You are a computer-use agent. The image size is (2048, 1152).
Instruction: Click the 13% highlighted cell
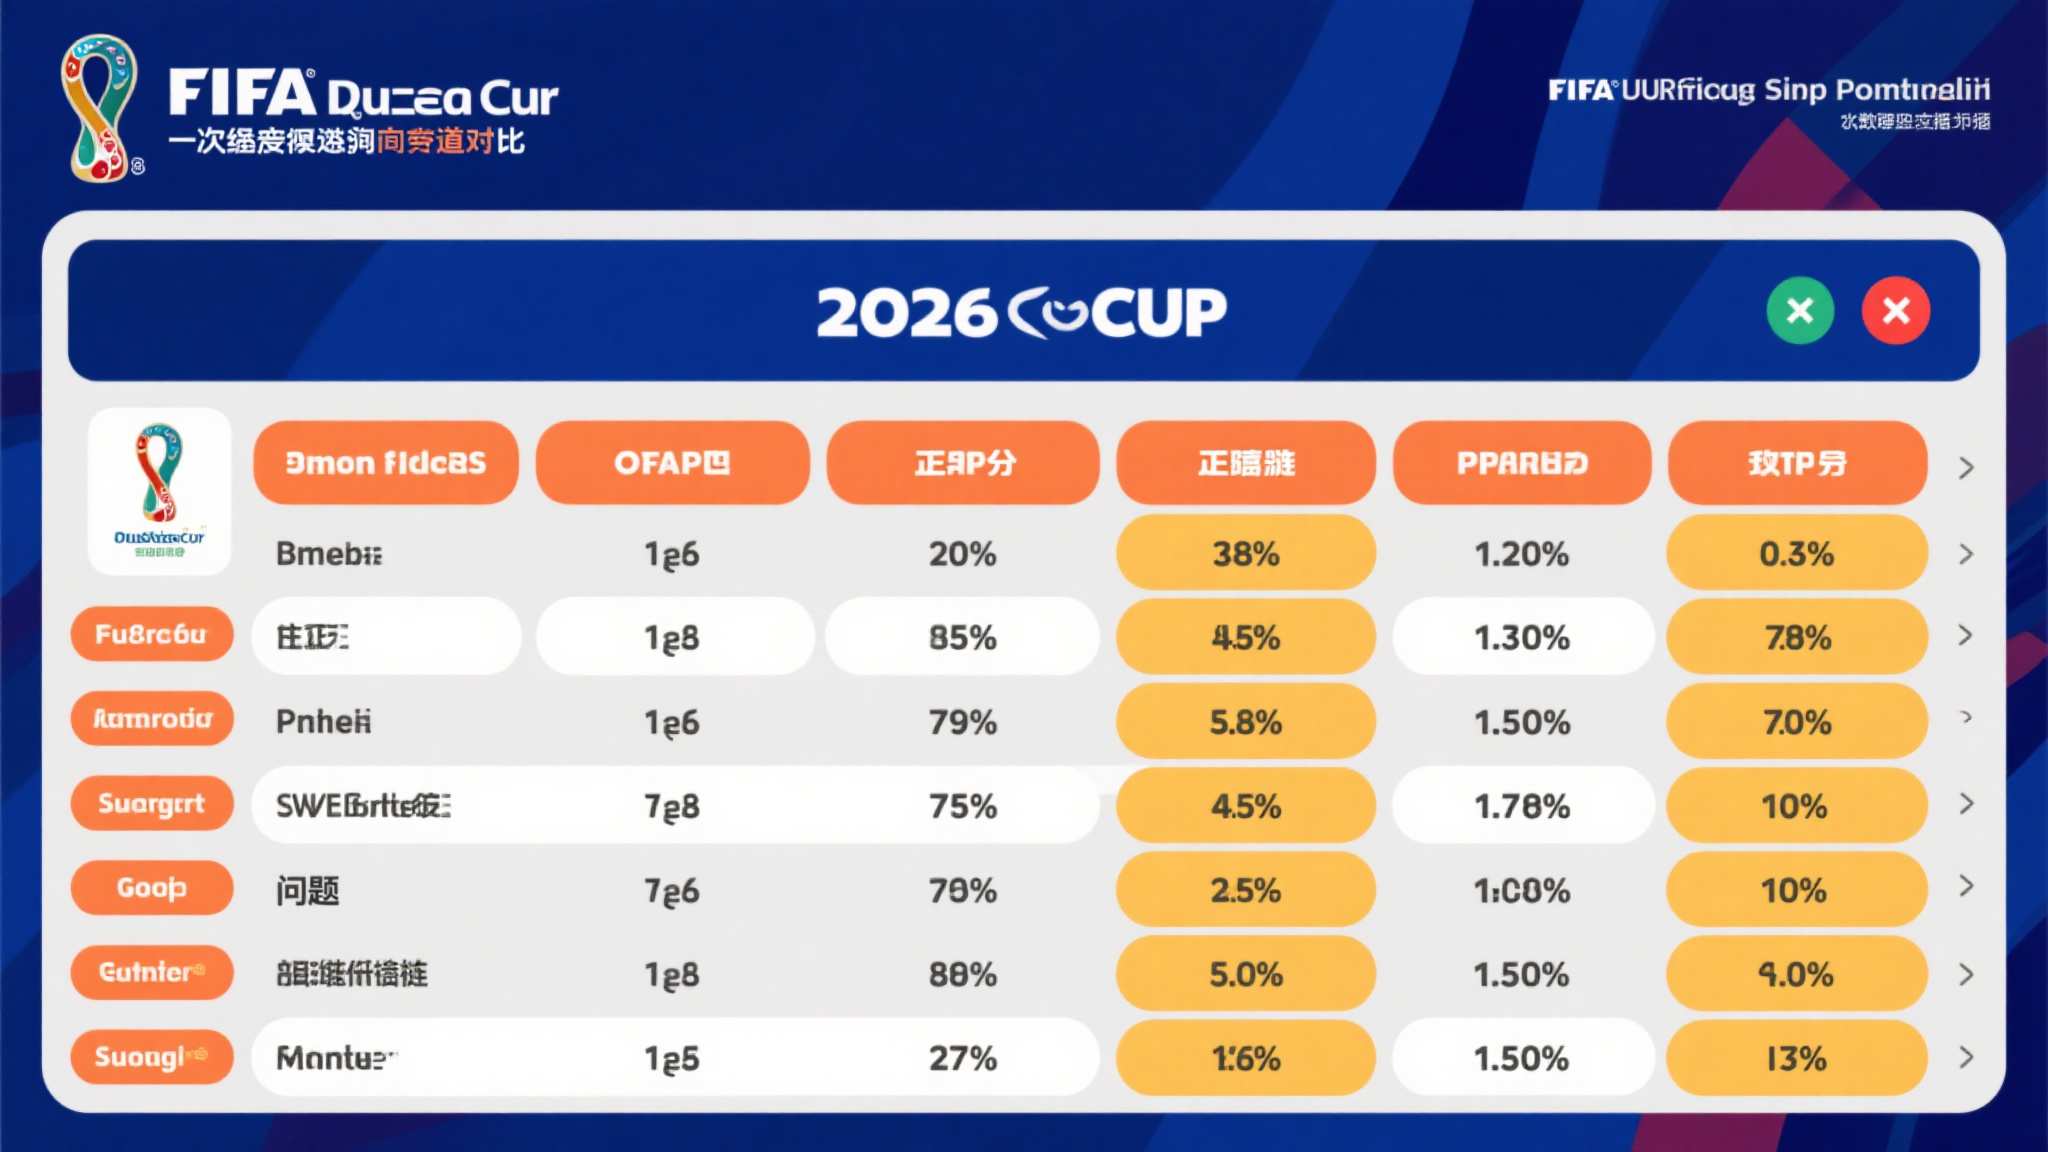(x=1796, y=1058)
